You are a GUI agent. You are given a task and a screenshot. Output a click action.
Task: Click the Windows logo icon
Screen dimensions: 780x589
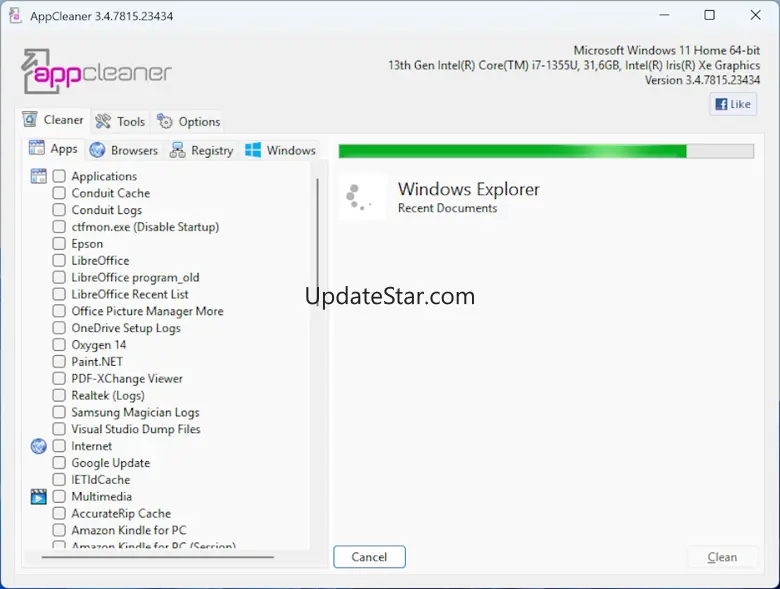(253, 150)
